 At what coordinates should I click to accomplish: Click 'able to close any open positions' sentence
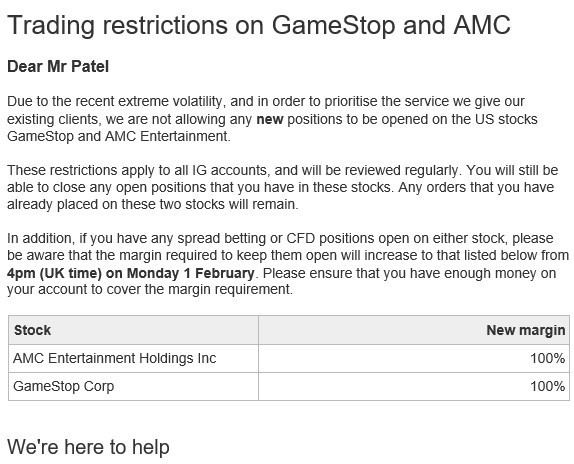(x=199, y=187)
